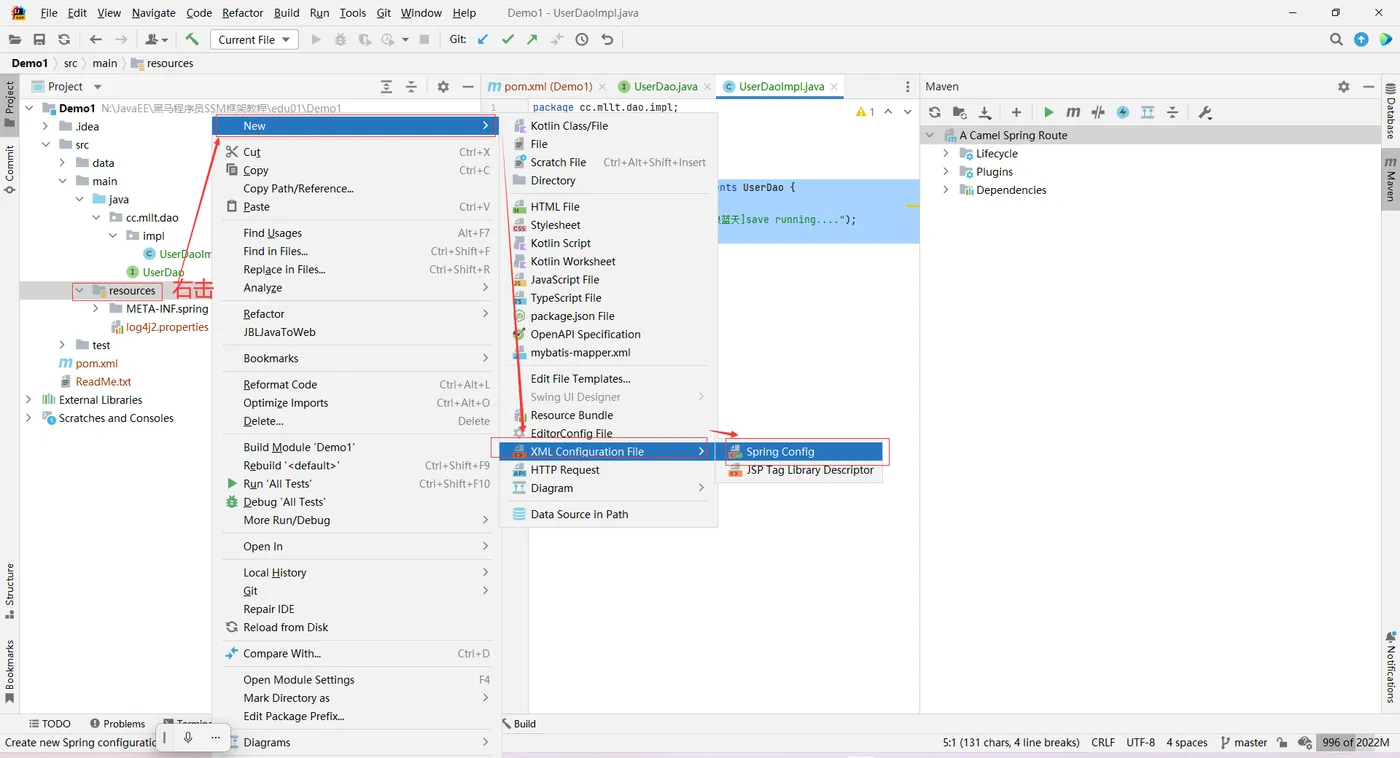Click UTF-8 encoding in status bar

(x=1140, y=743)
